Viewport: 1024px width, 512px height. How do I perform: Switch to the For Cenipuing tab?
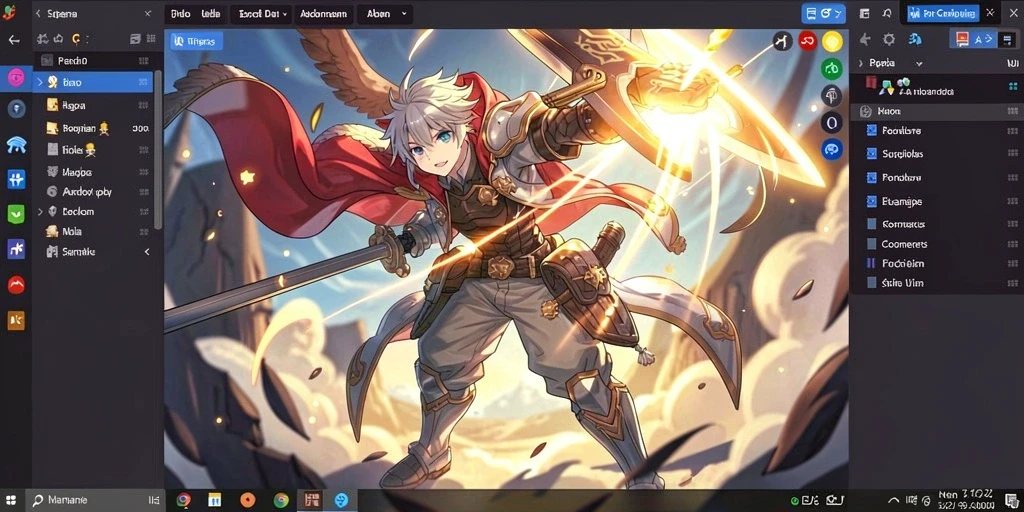(942, 13)
